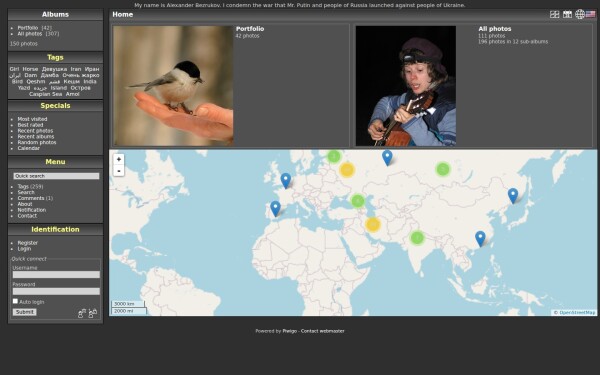
Task: Focus the Username input field
Action: 56,274
